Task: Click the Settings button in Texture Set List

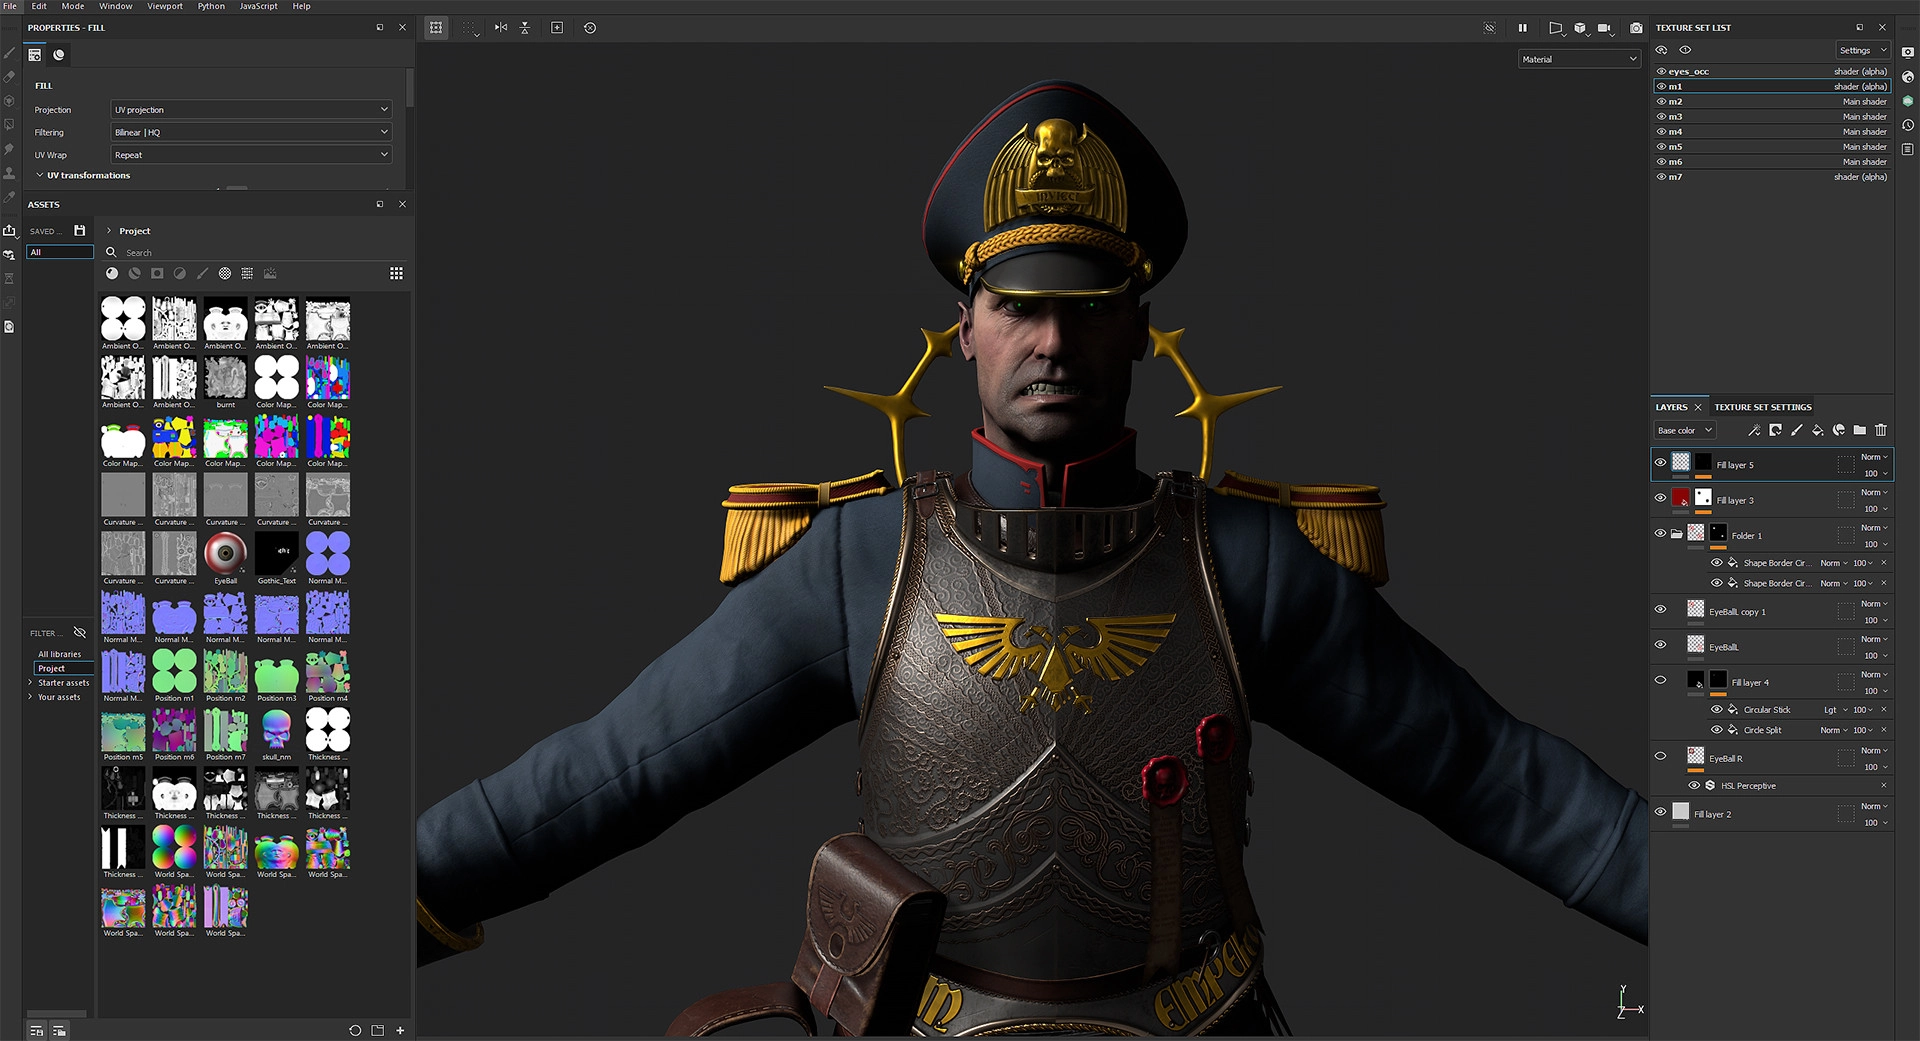Action: tap(1862, 51)
